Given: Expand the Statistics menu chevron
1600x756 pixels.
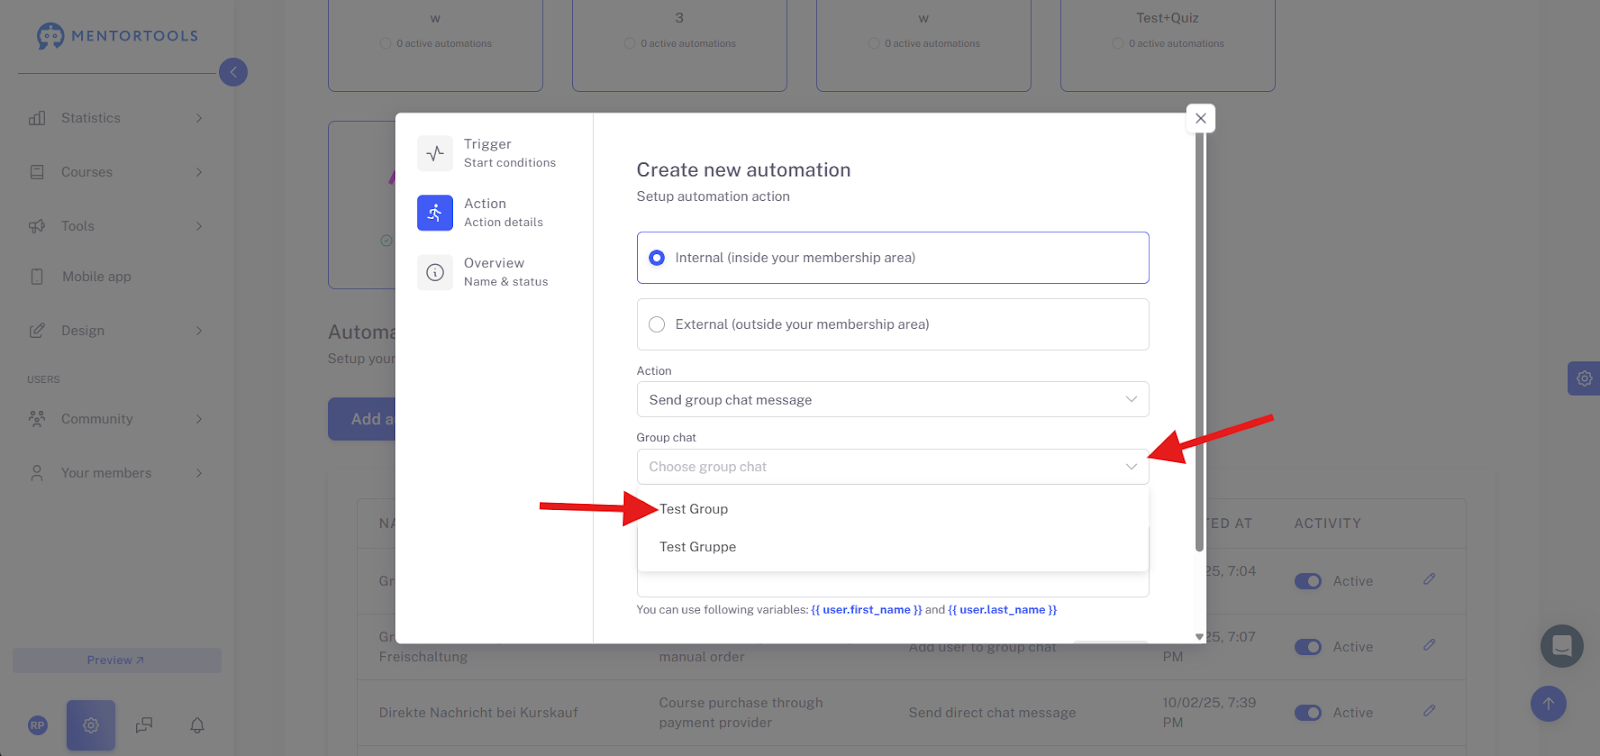Looking at the screenshot, I should click(199, 118).
